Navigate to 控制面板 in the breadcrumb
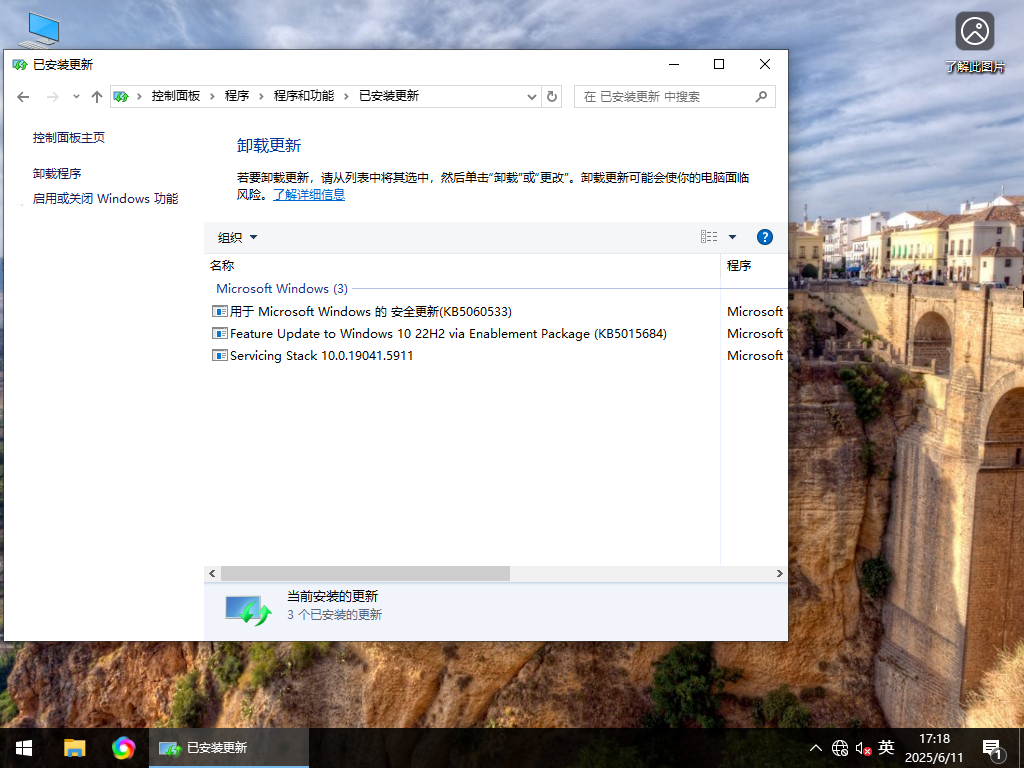This screenshot has width=1024, height=768. click(177, 96)
